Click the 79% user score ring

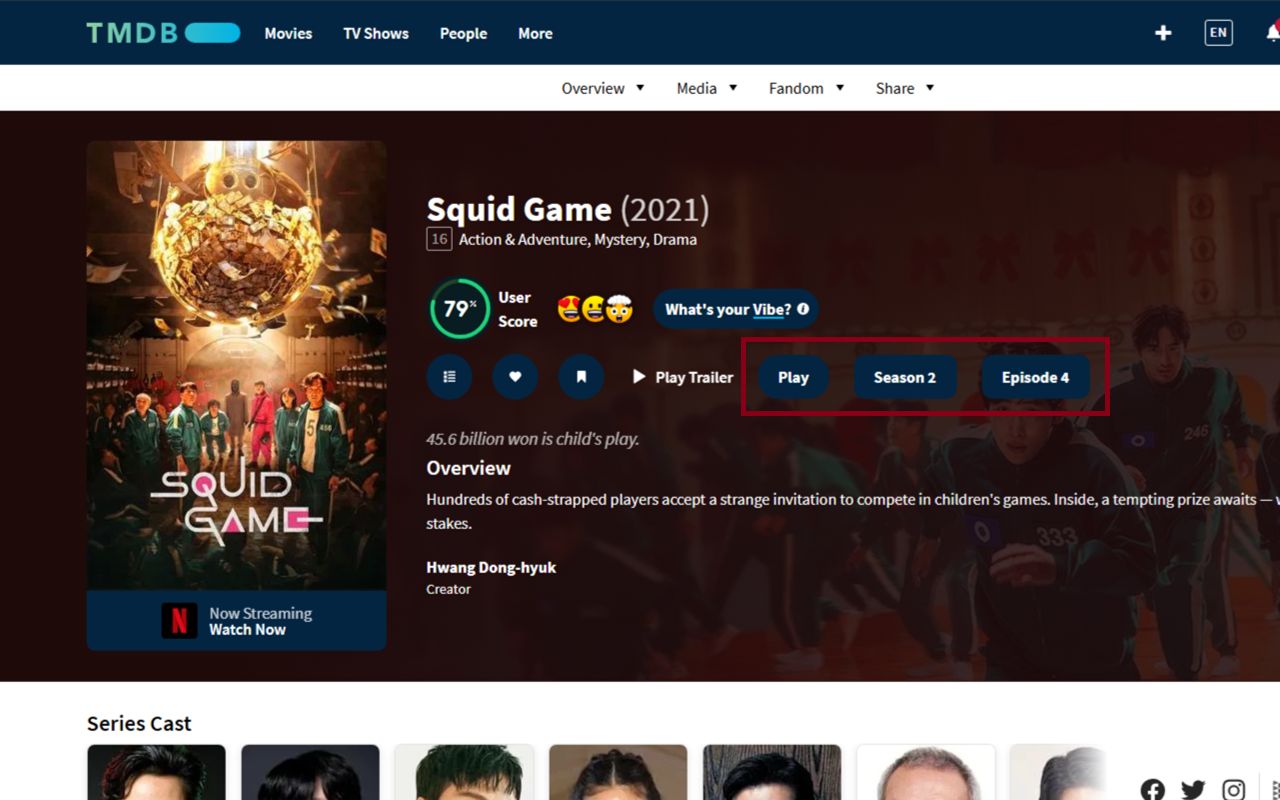[459, 309]
